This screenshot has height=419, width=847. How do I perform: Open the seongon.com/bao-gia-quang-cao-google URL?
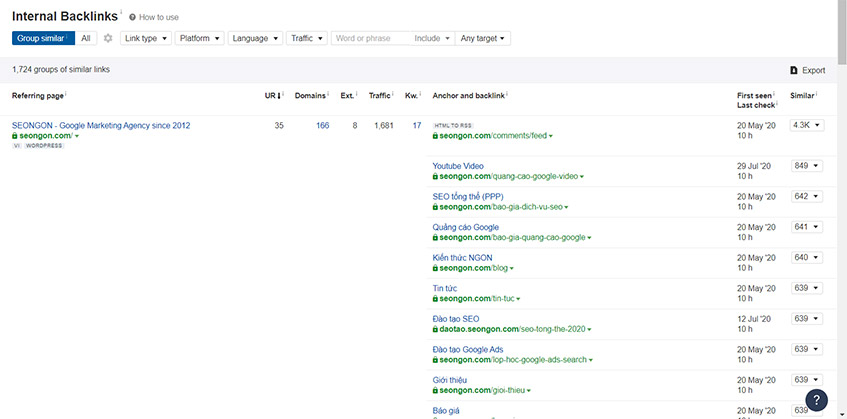(x=512, y=238)
